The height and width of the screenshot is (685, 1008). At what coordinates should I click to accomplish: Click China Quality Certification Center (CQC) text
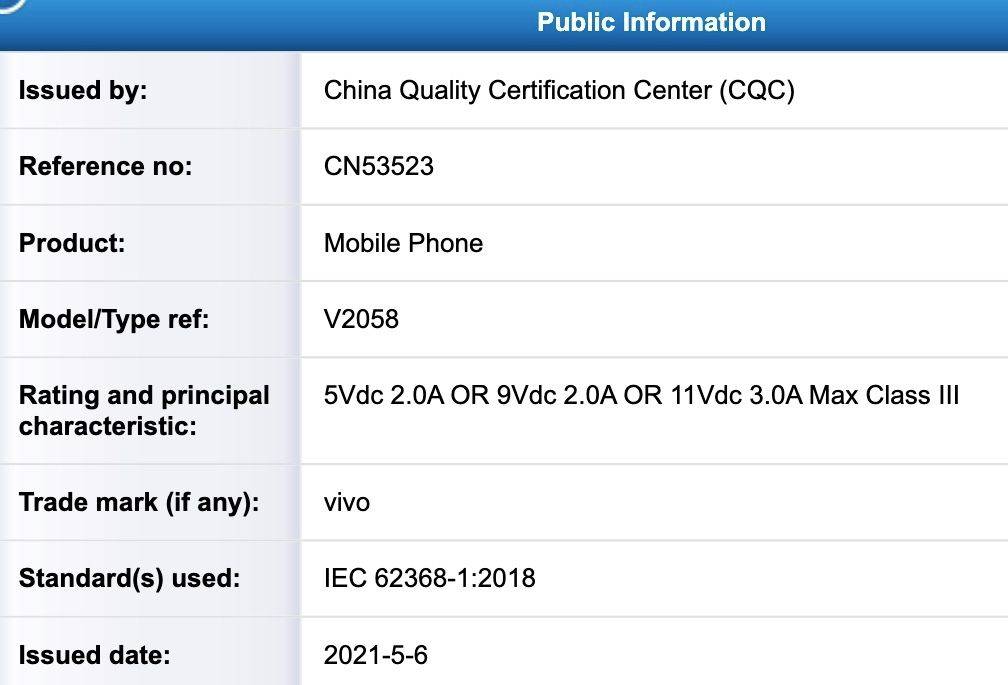pos(559,90)
